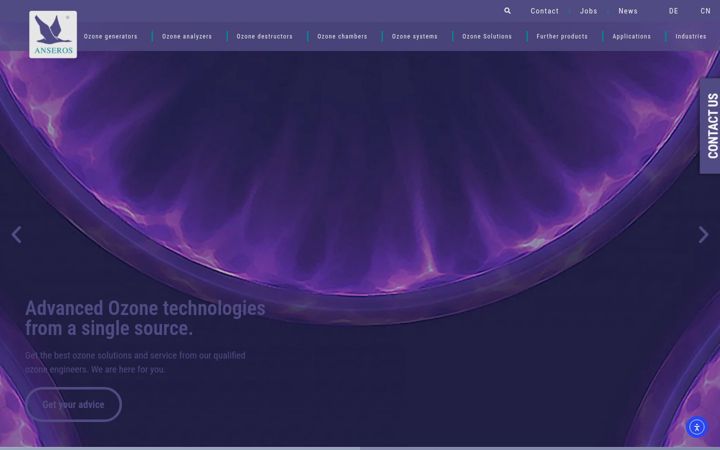Image resolution: width=720 pixels, height=450 pixels.
Task: Click the search magnifier icon
Action: coord(507,11)
